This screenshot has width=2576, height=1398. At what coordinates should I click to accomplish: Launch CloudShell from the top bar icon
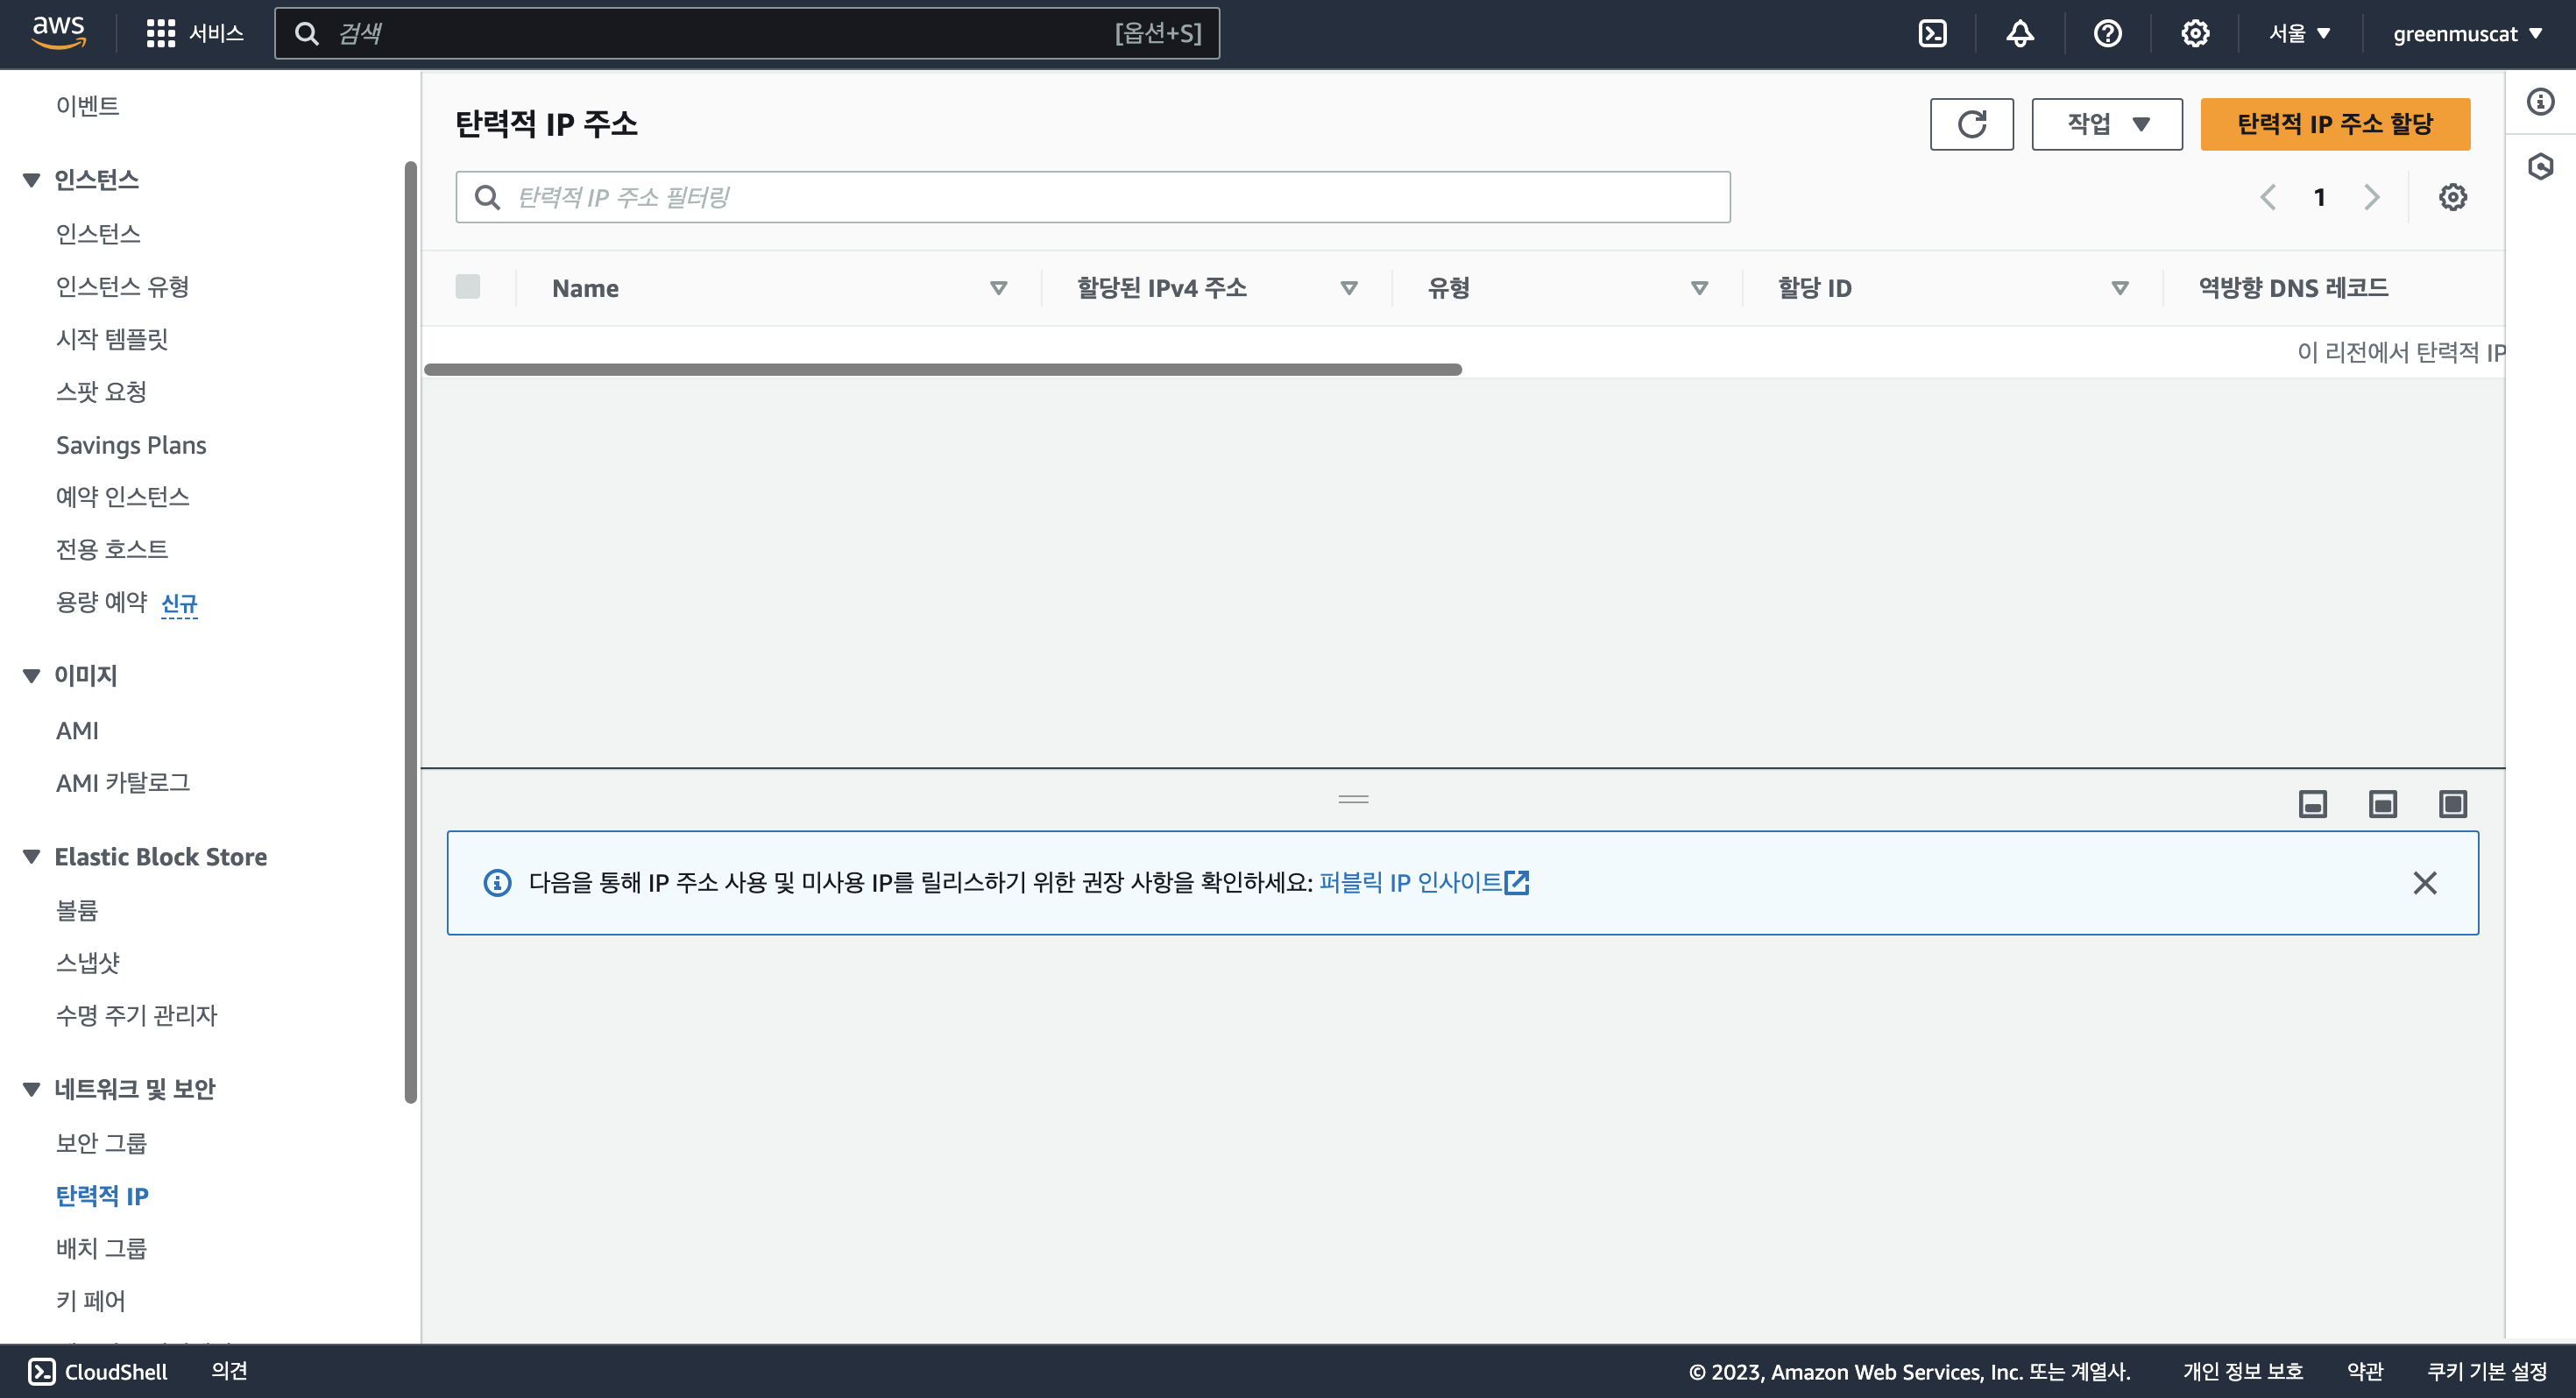tap(1932, 34)
